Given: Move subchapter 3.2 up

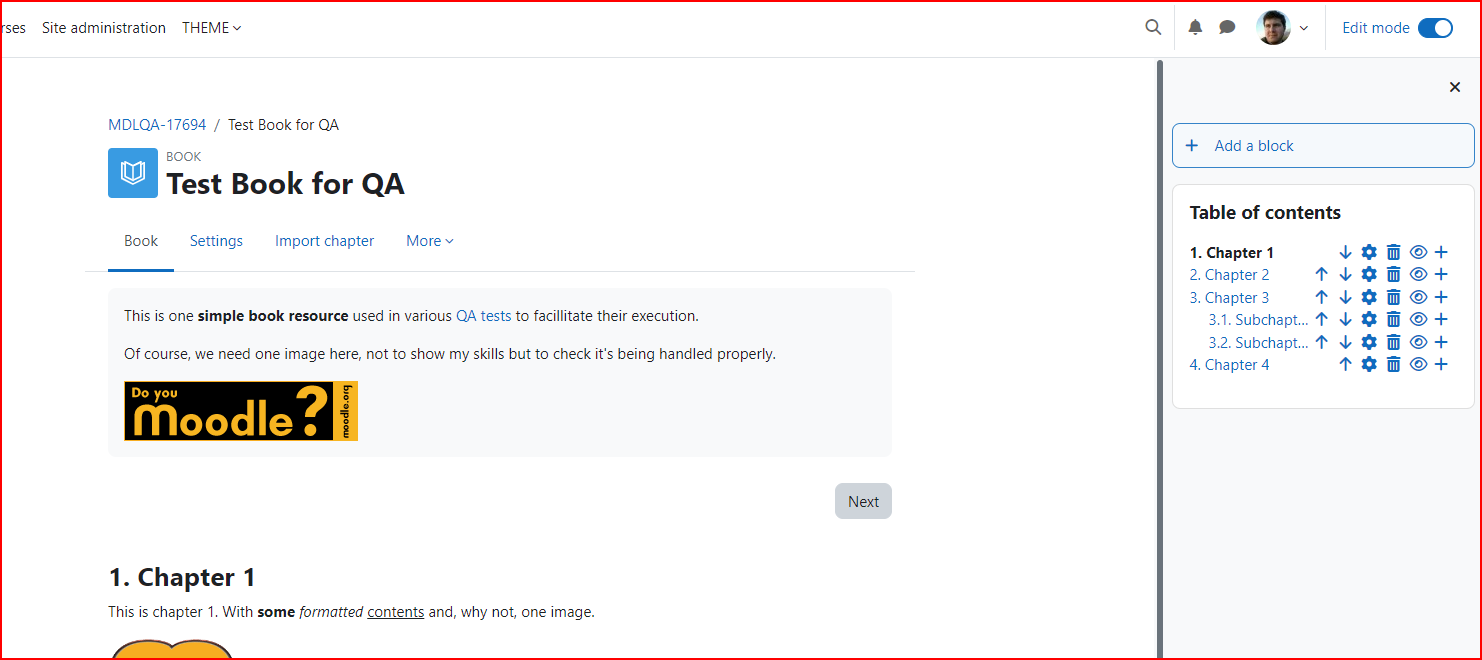Looking at the screenshot, I should click(x=1321, y=343).
